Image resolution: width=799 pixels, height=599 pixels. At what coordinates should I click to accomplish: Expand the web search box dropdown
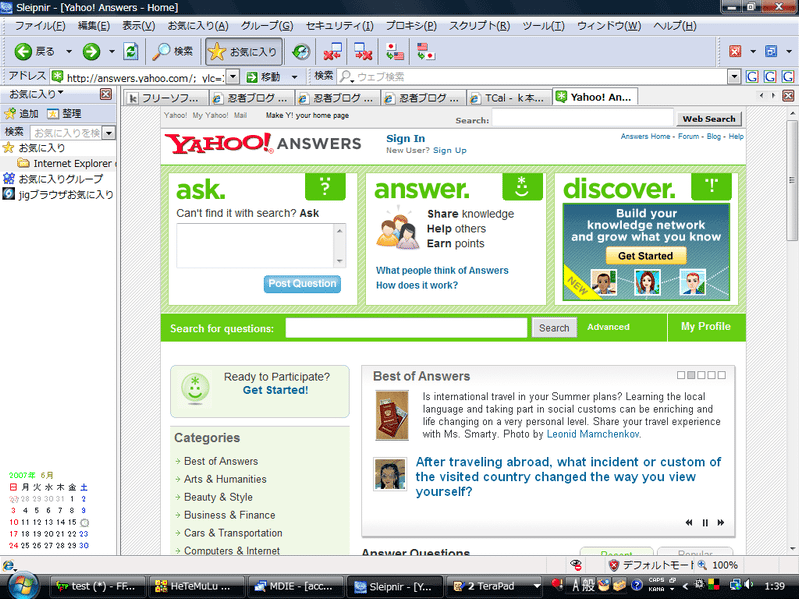coord(734,77)
